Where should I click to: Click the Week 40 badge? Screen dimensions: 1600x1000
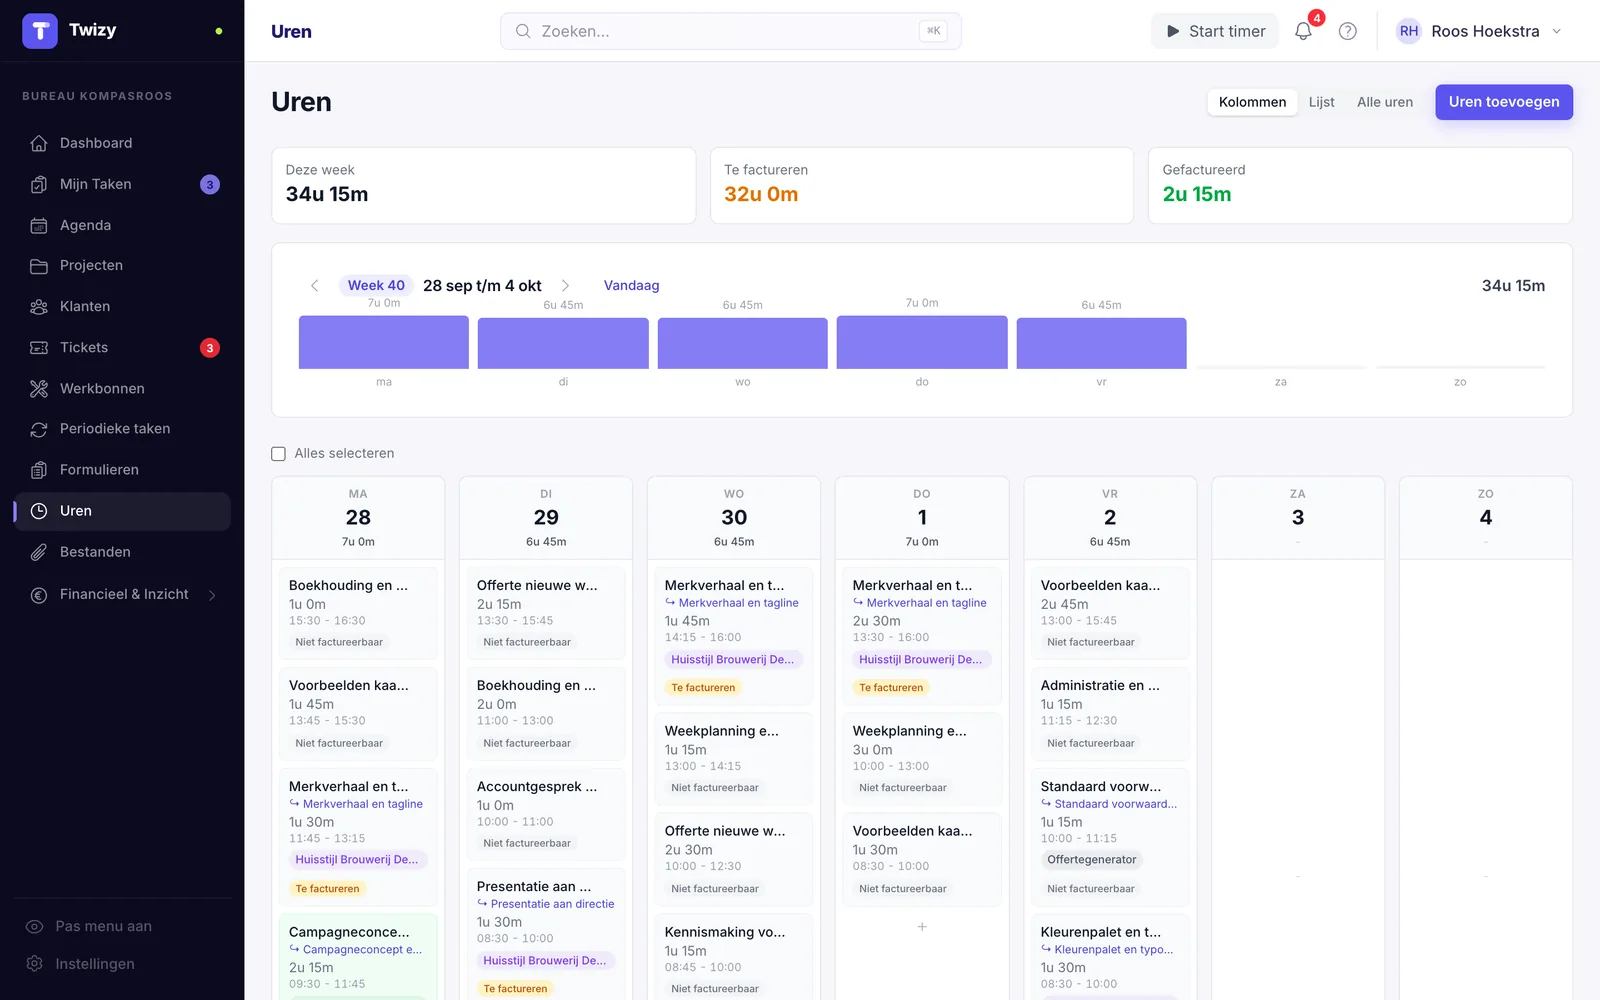coord(376,286)
